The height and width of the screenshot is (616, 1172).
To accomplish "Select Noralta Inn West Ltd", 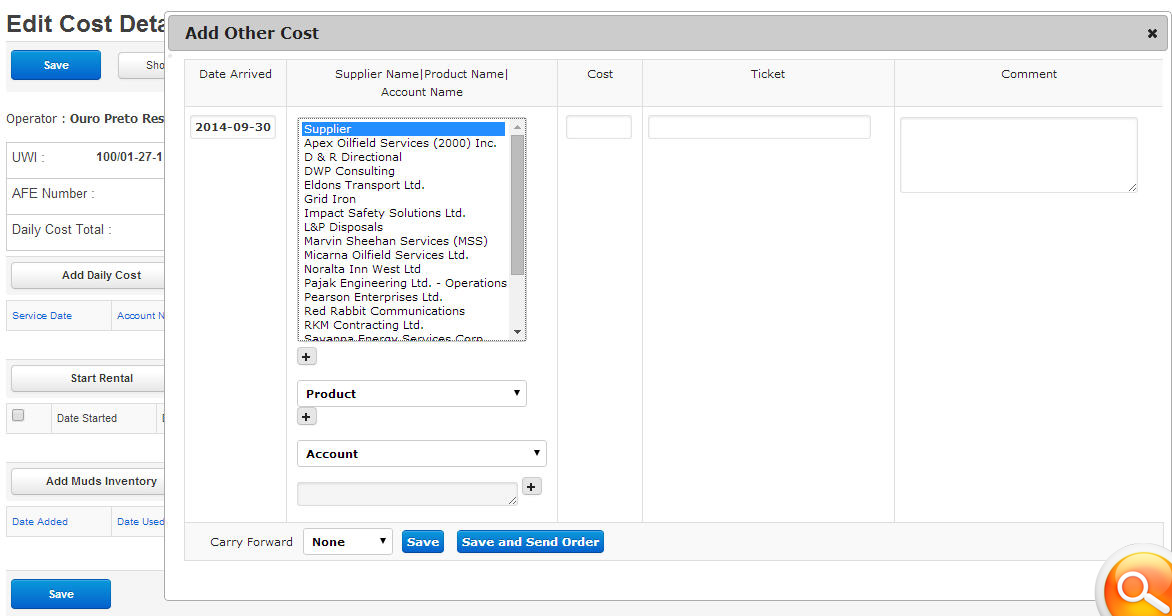I will (362, 269).
